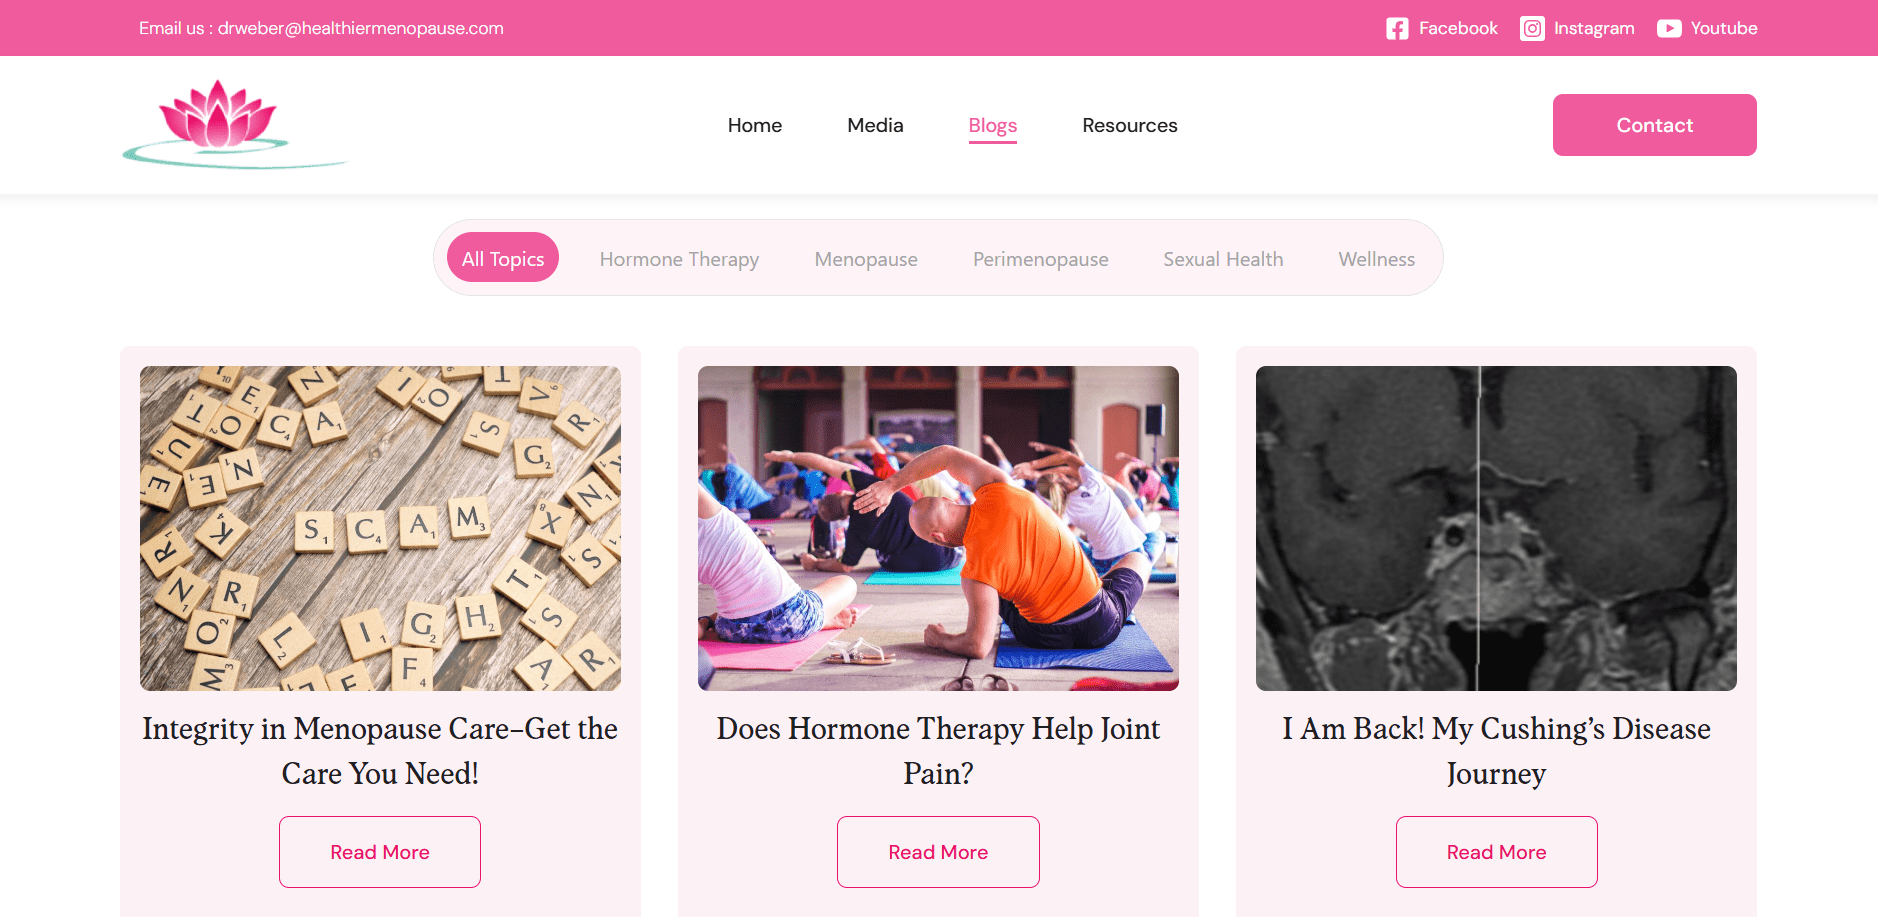1878x917 pixels.
Task: Read More on Cushing's Disease Journey
Action: click(1496, 852)
